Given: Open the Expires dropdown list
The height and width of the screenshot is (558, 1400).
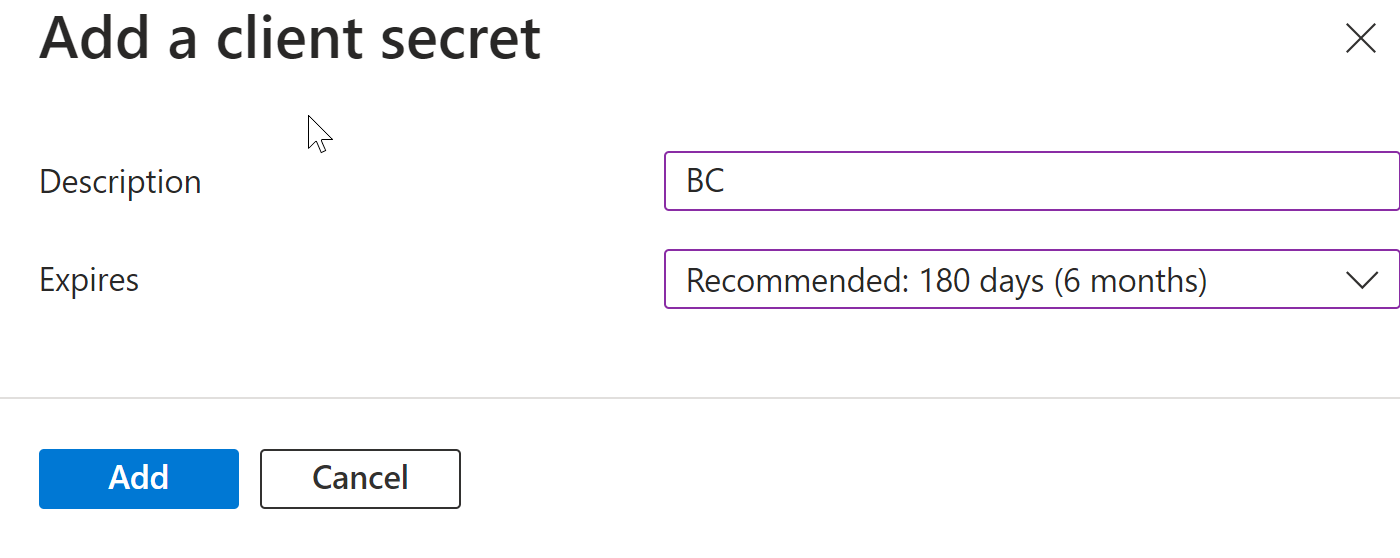Looking at the screenshot, I should point(1030,280).
